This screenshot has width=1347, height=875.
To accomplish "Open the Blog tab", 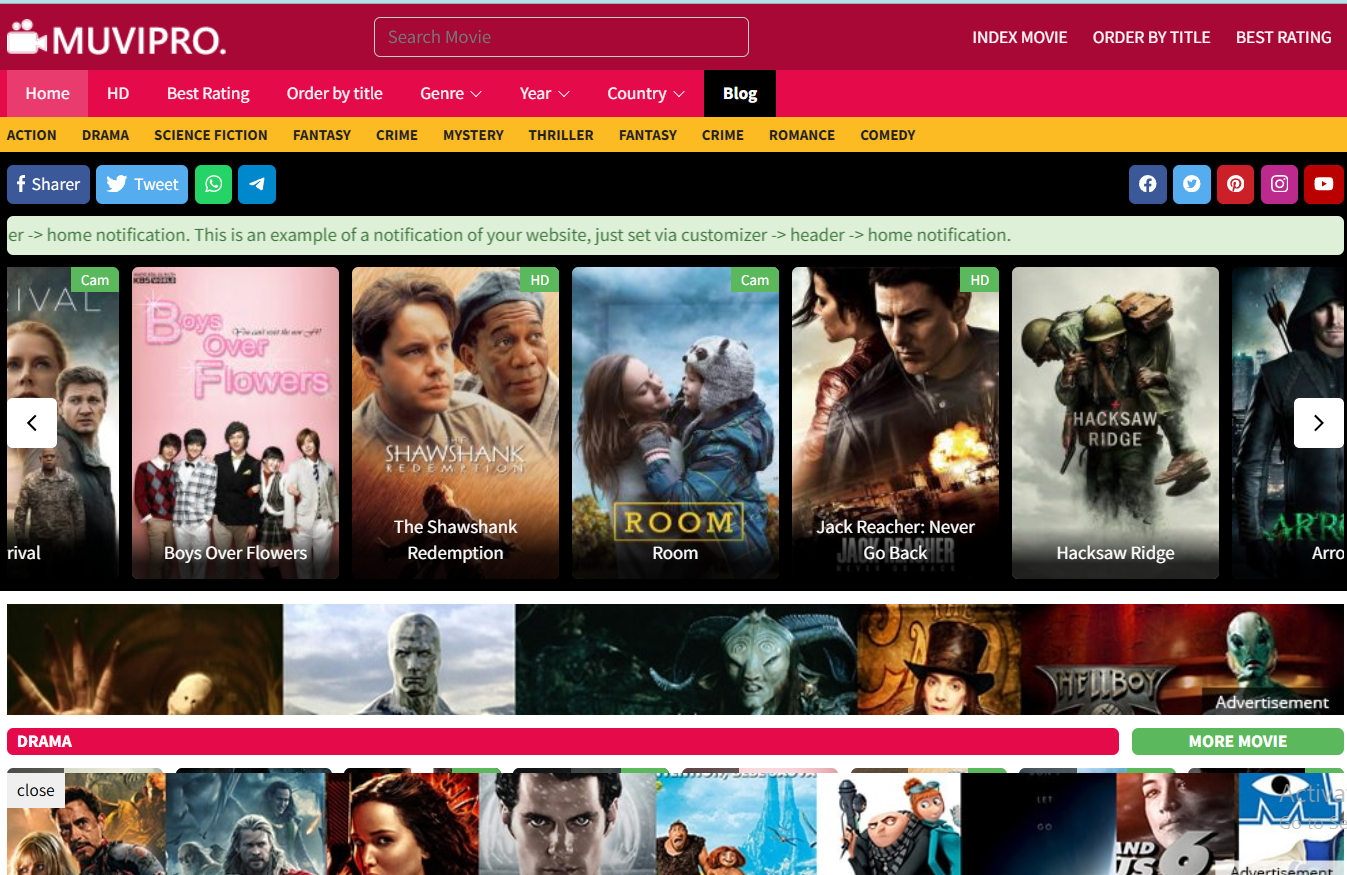I will (x=740, y=93).
